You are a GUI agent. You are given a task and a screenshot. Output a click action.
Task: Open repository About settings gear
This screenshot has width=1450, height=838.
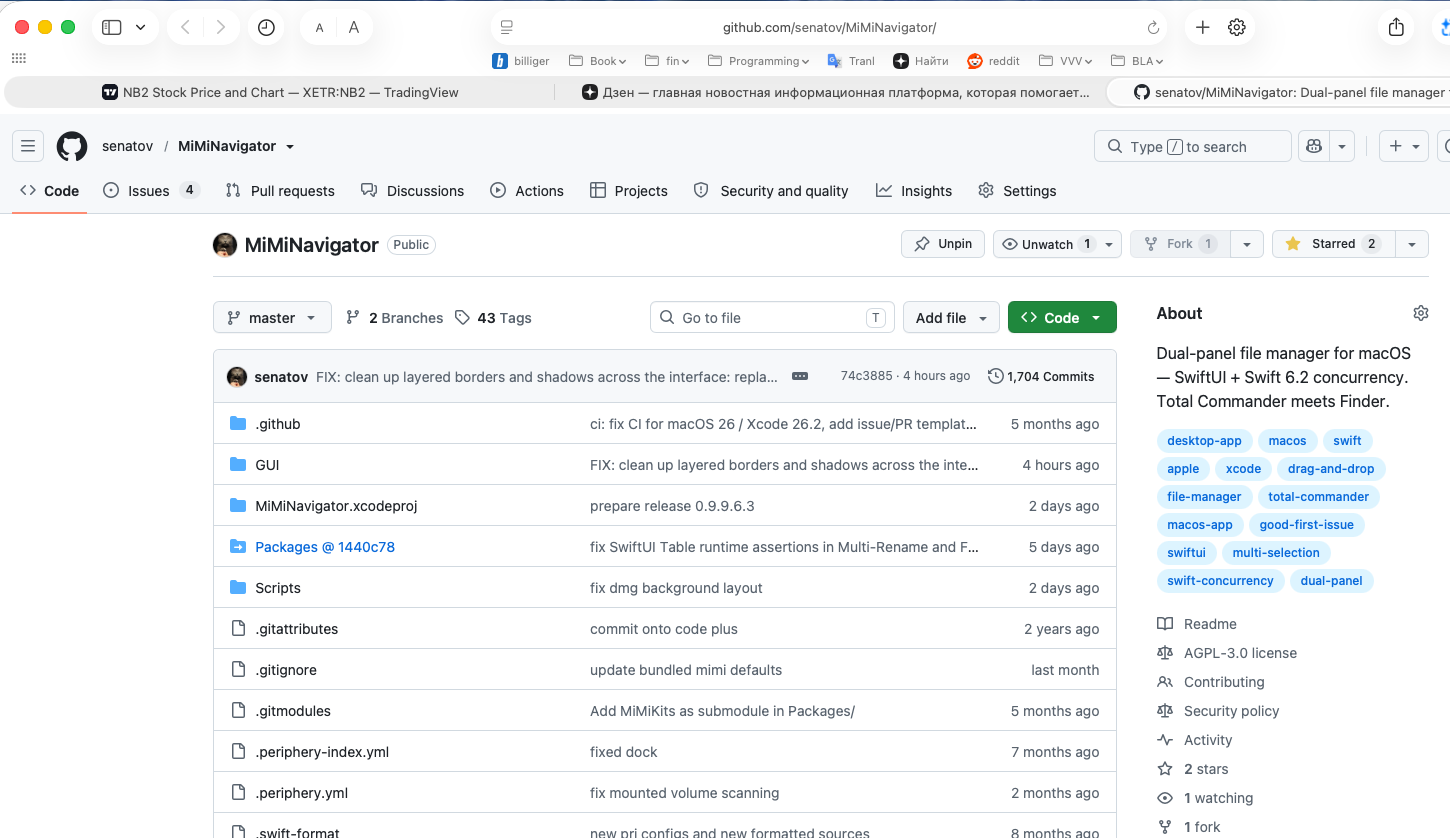click(x=1421, y=313)
